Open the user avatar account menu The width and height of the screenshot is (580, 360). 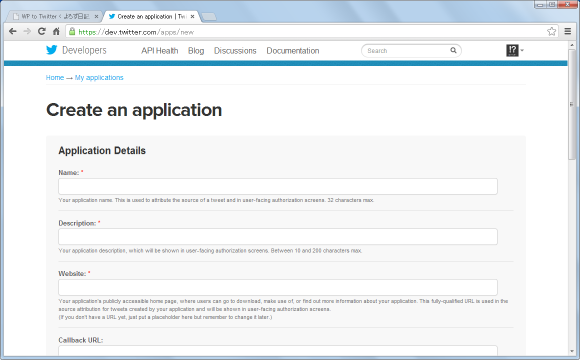[515, 50]
